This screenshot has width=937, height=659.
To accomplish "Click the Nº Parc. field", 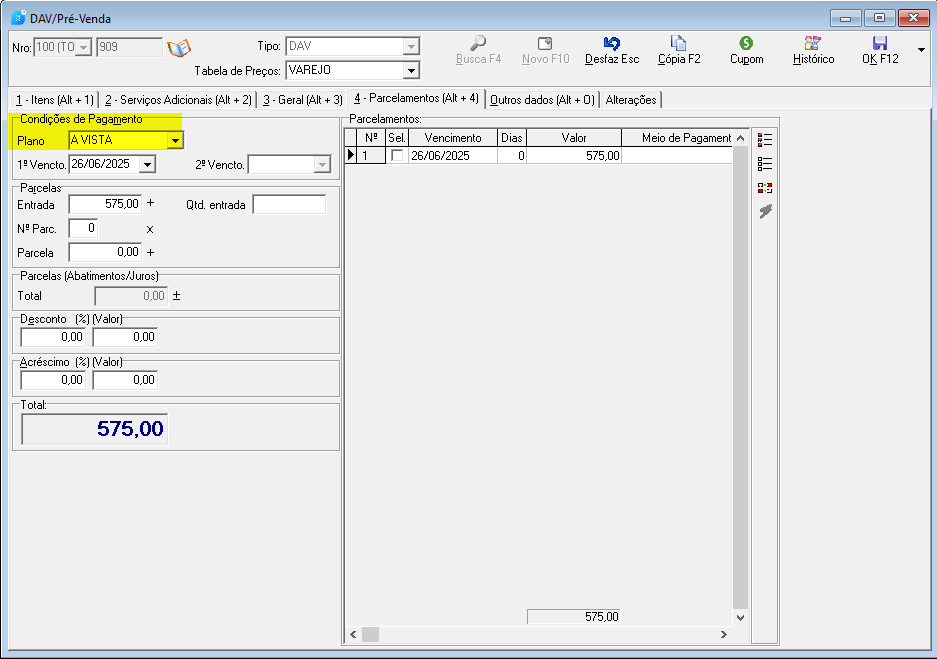I will click(83, 228).
